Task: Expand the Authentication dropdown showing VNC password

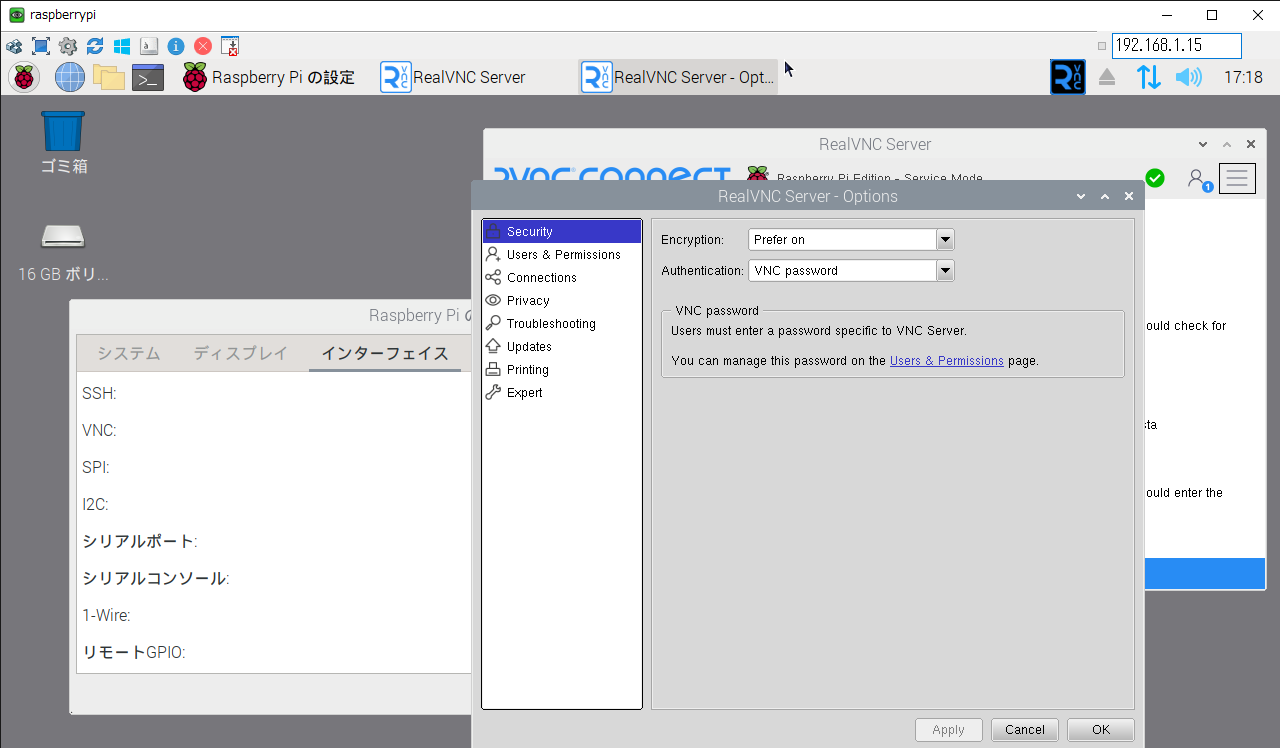Action: tap(851, 270)
